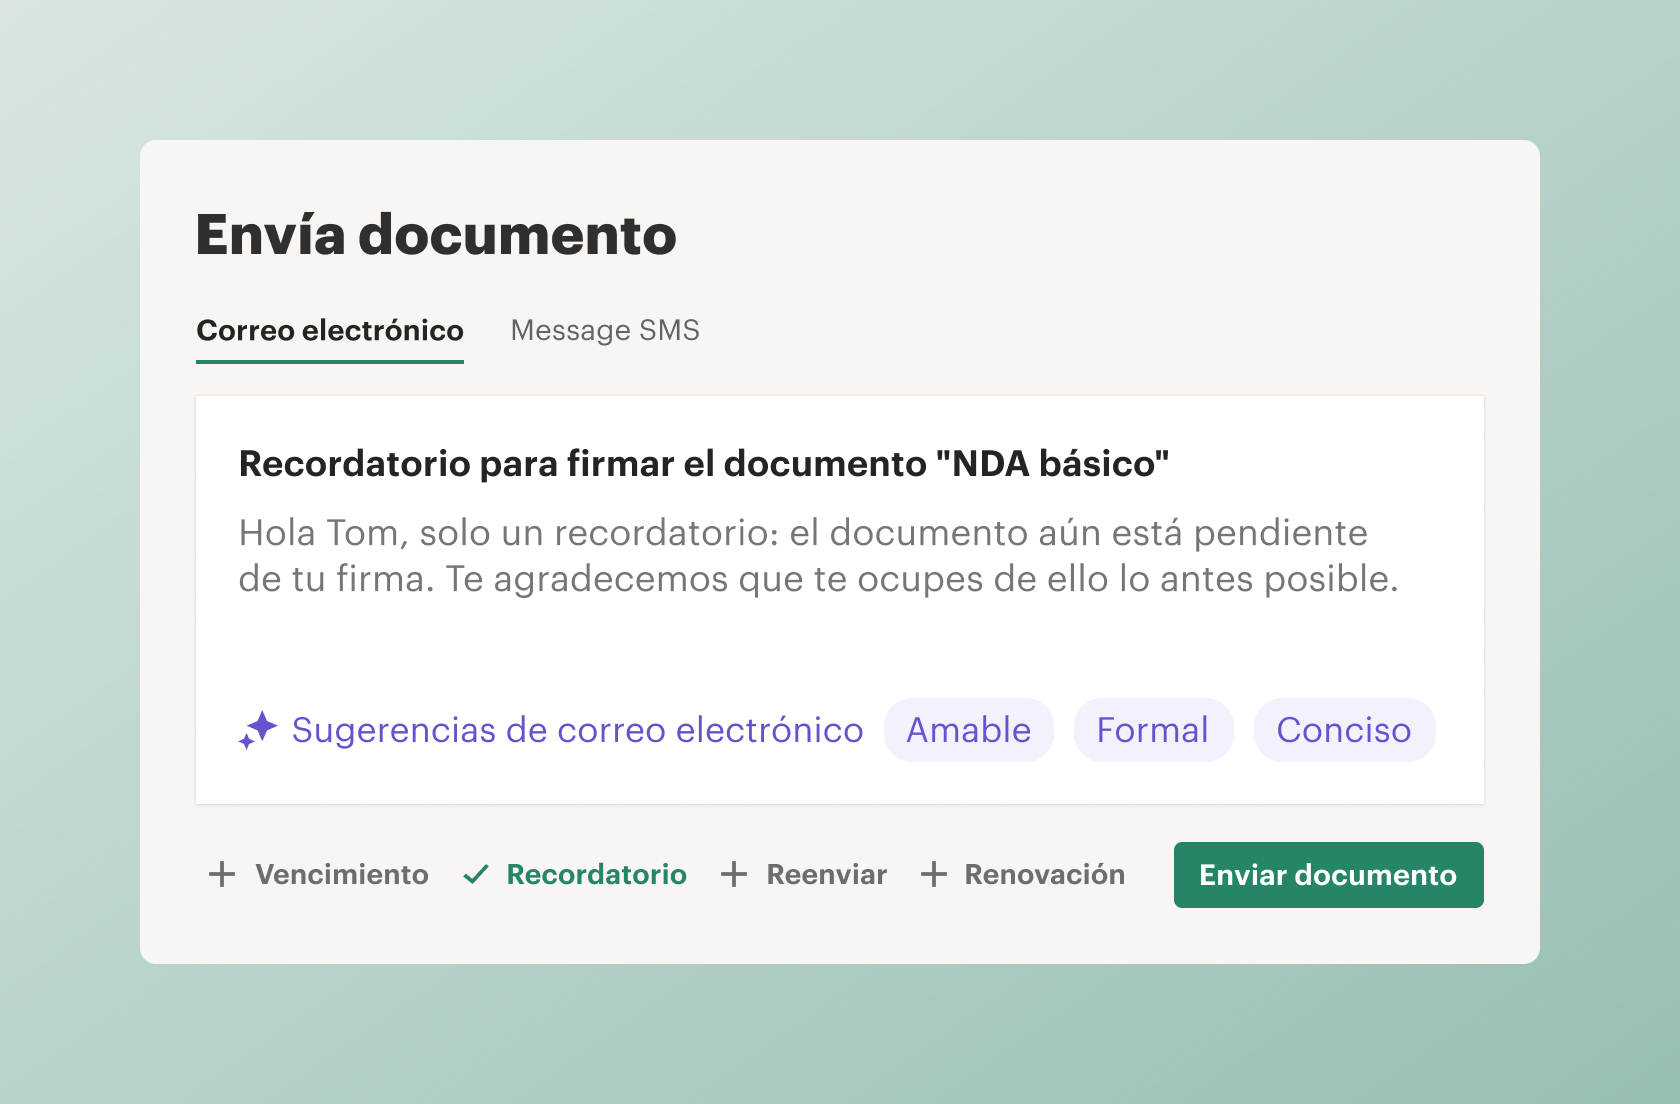Choose the Formal tone suggestion
Image resolution: width=1680 pixels, height=1104 pixels.
(x=1153, y=730)
